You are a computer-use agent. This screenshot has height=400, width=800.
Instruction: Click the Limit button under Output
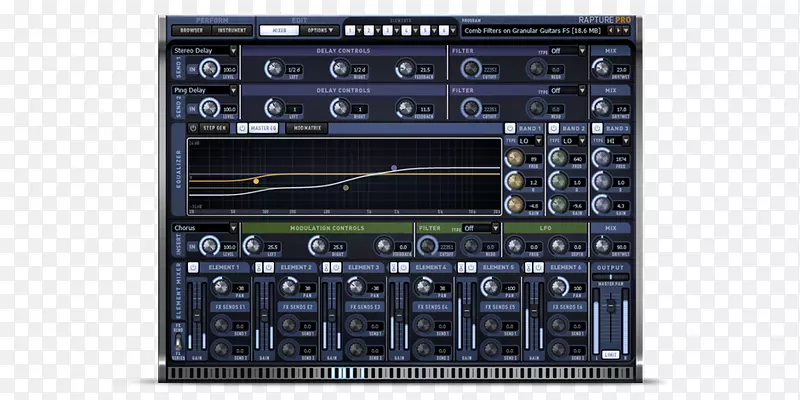[609, 354]
